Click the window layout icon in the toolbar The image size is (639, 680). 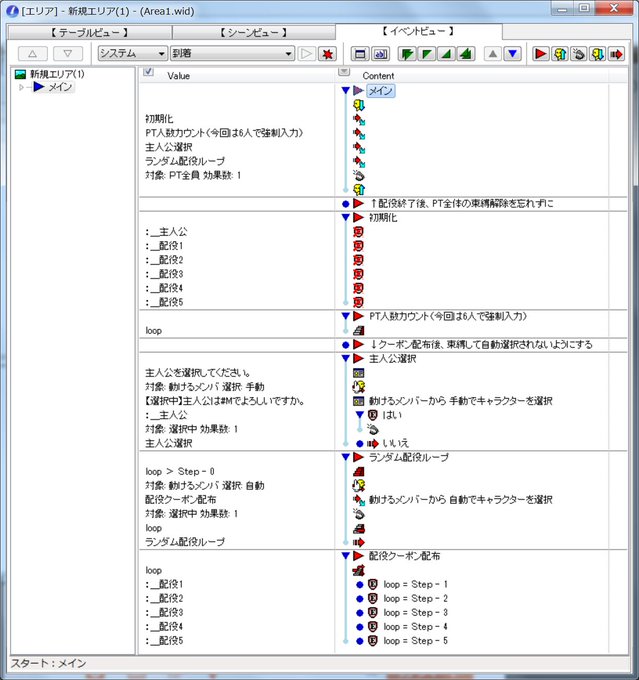360,54
